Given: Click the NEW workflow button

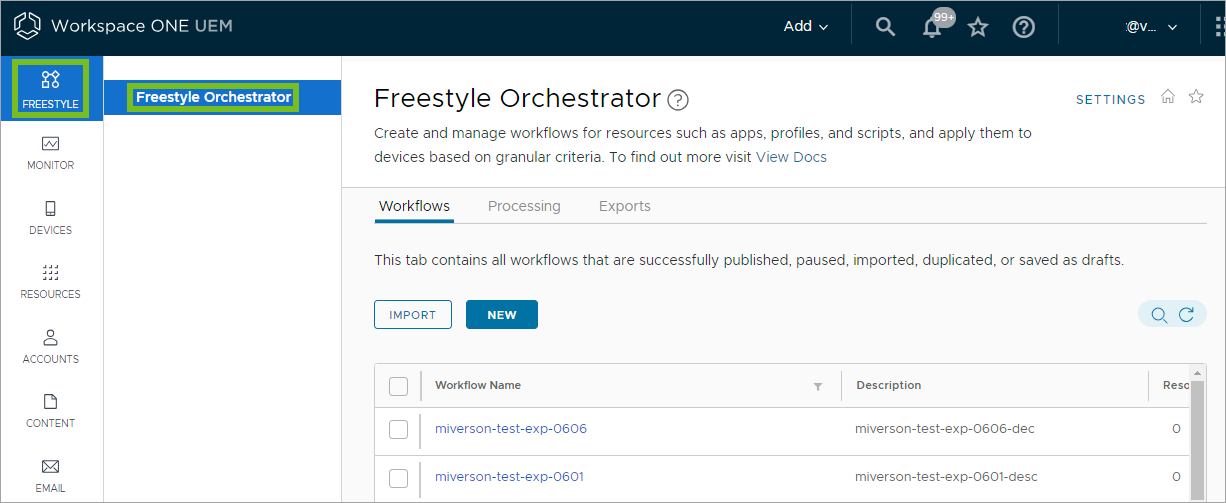Looking at the screenshot, I should click(x=502, y=315).
